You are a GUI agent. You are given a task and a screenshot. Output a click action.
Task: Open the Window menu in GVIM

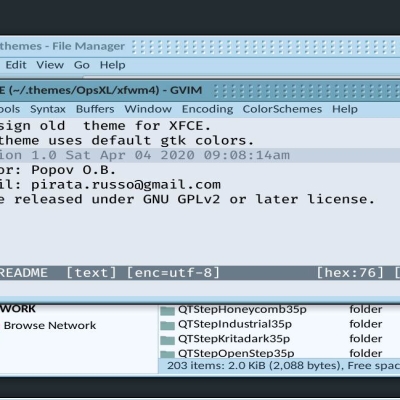point(148,109)
